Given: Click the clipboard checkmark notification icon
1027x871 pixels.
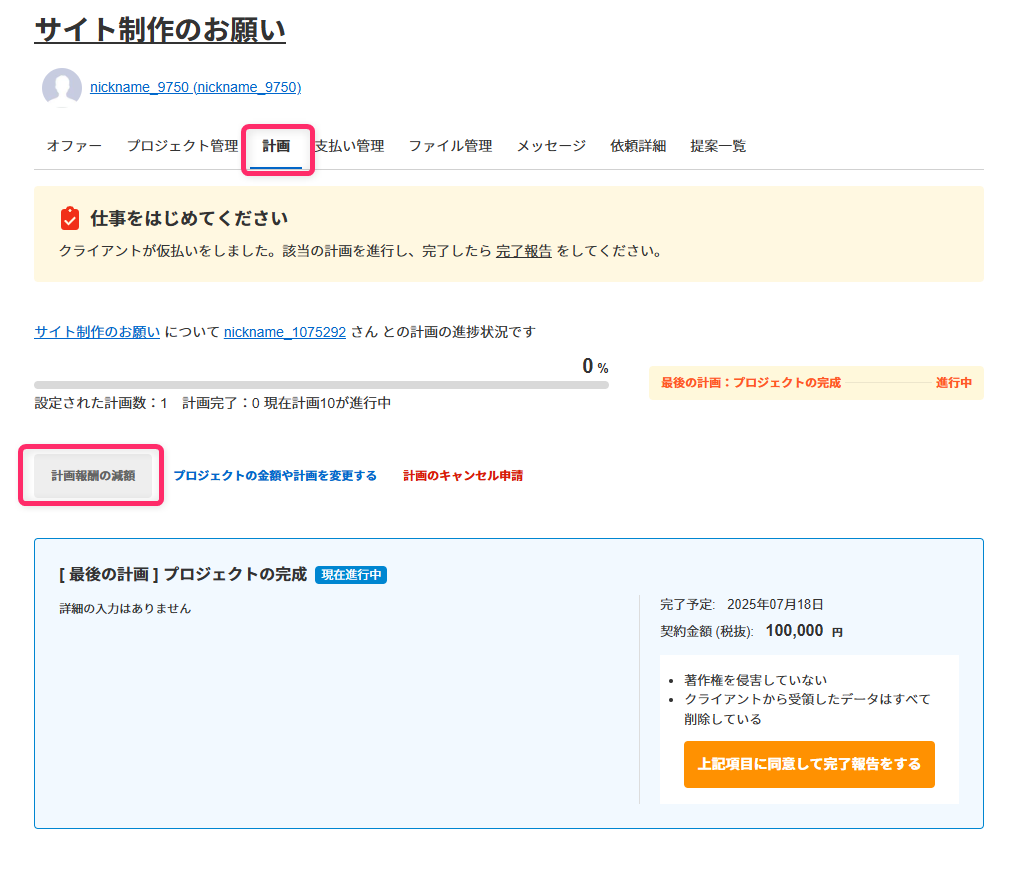Looking at the screenshot, I should pos(62,217).
